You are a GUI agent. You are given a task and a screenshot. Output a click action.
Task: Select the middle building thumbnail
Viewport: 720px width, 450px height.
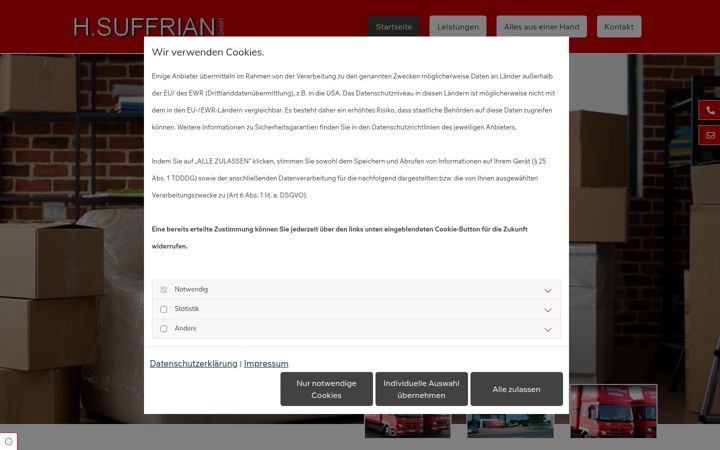coord(510,426)
